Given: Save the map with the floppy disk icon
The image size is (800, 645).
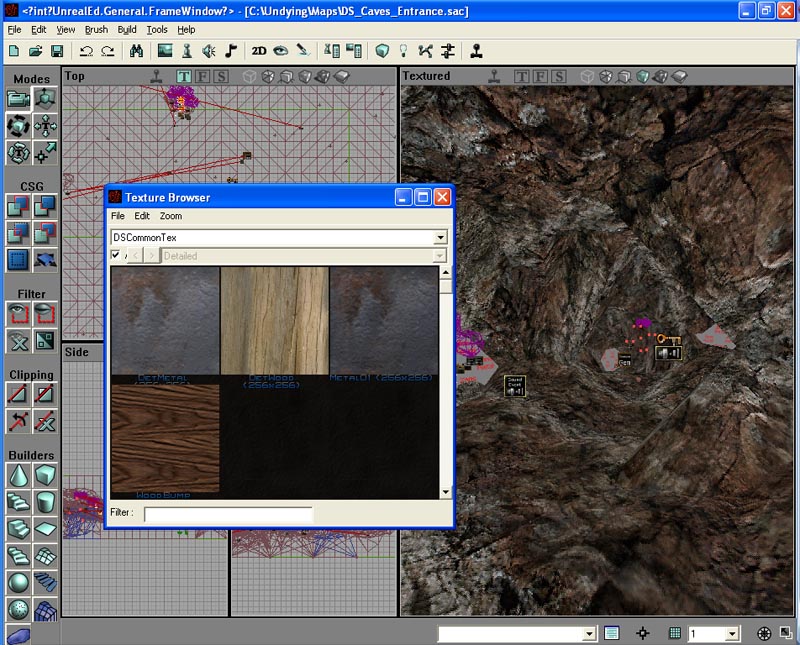Looking at the screenshot, I should click(x=57, y=51).
